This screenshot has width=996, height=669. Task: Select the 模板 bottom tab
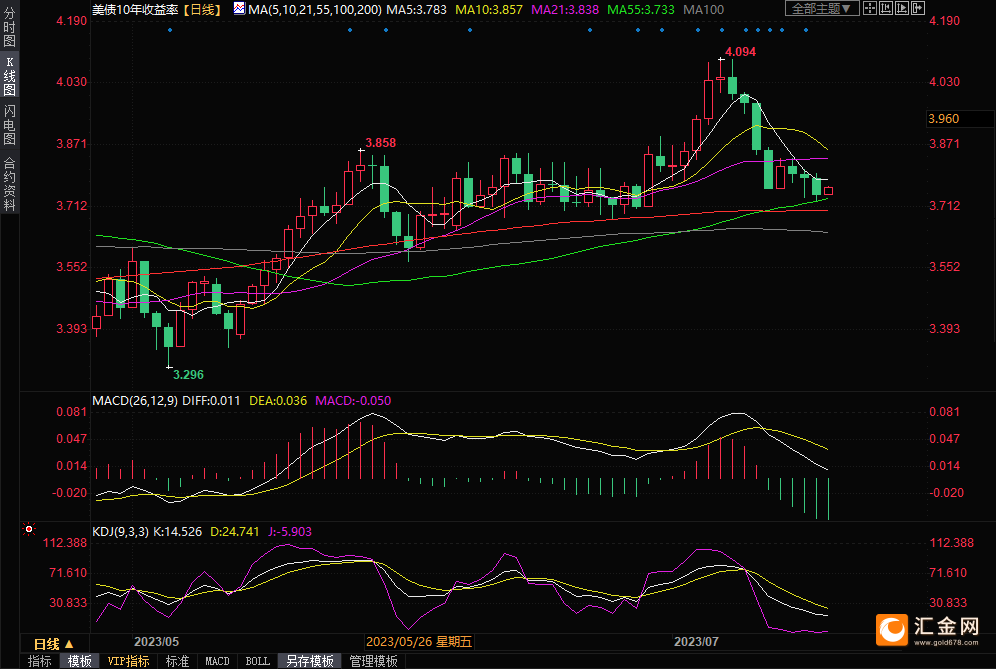point(79,661)
